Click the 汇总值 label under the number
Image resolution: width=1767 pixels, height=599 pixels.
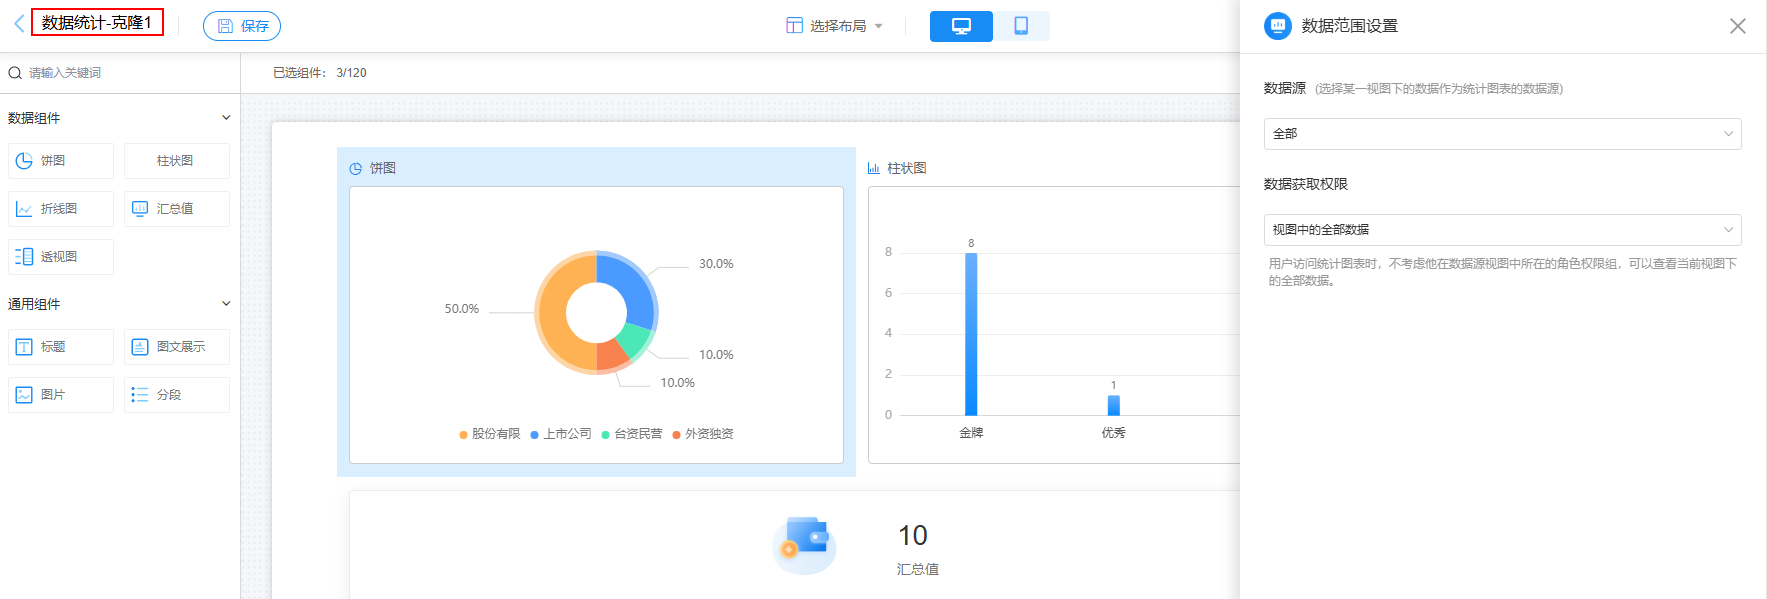(918, 569)
